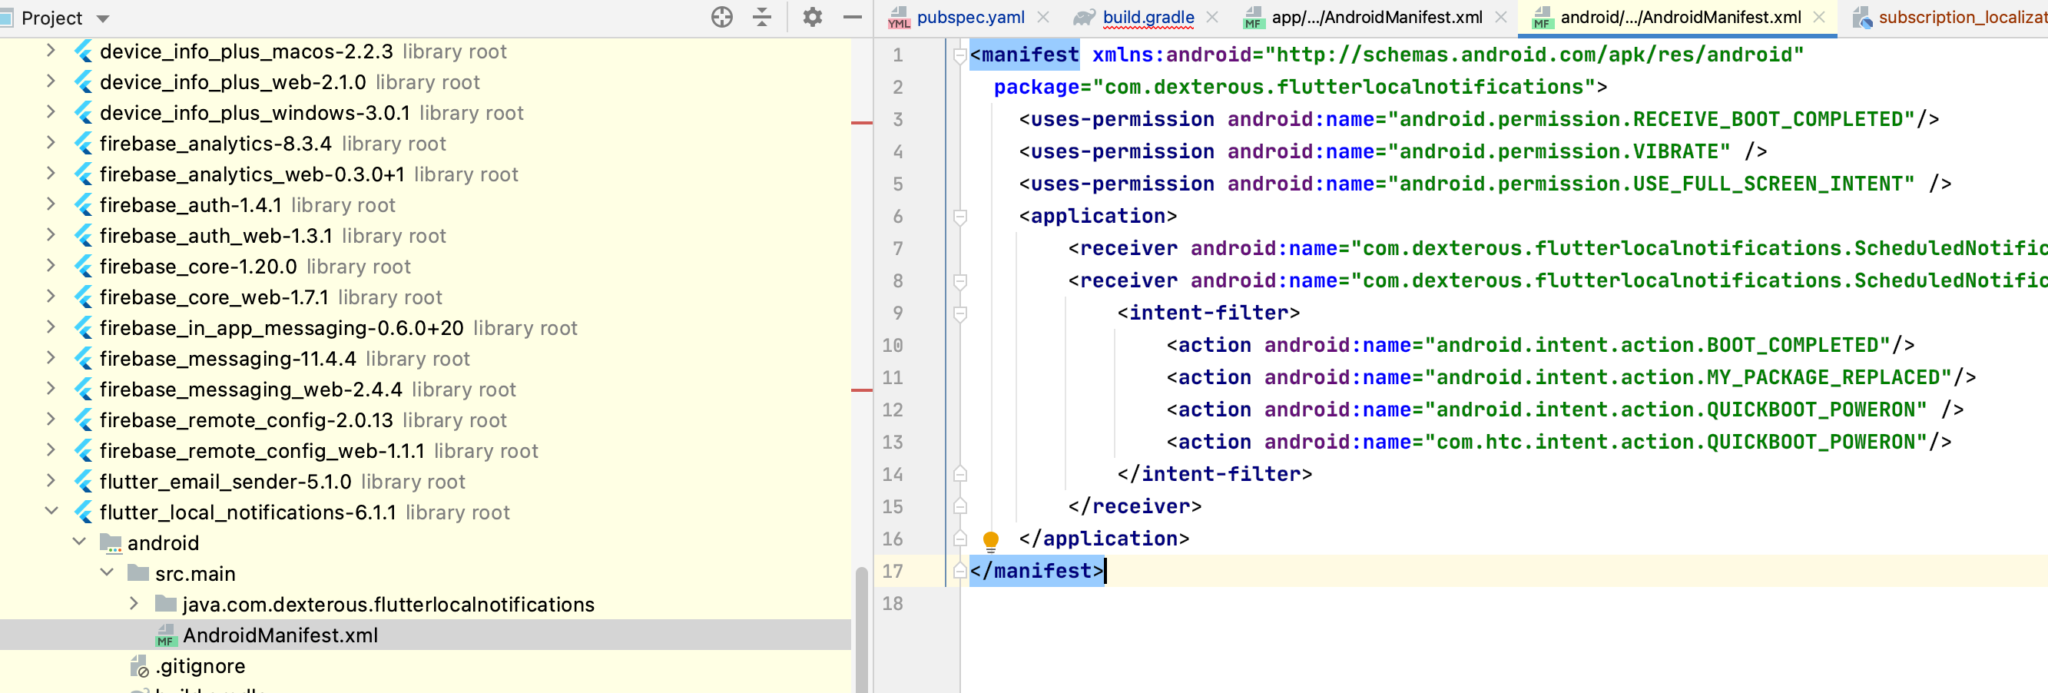Image resolution: width=2048 pixels, height=693 pixels.
Task: Click AndroidManifest.xml file icon in tree
Action: [x=166, y=636]
